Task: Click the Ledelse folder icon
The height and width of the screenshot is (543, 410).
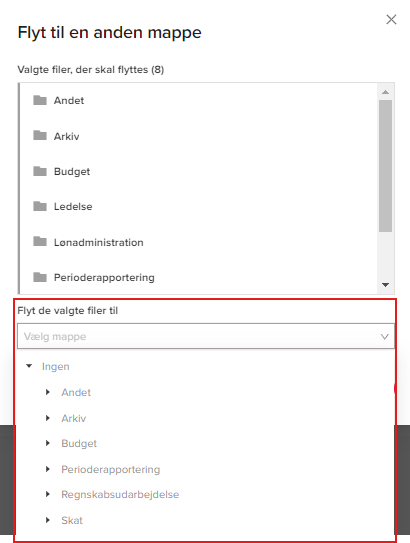Action: (x=40, y=206)
